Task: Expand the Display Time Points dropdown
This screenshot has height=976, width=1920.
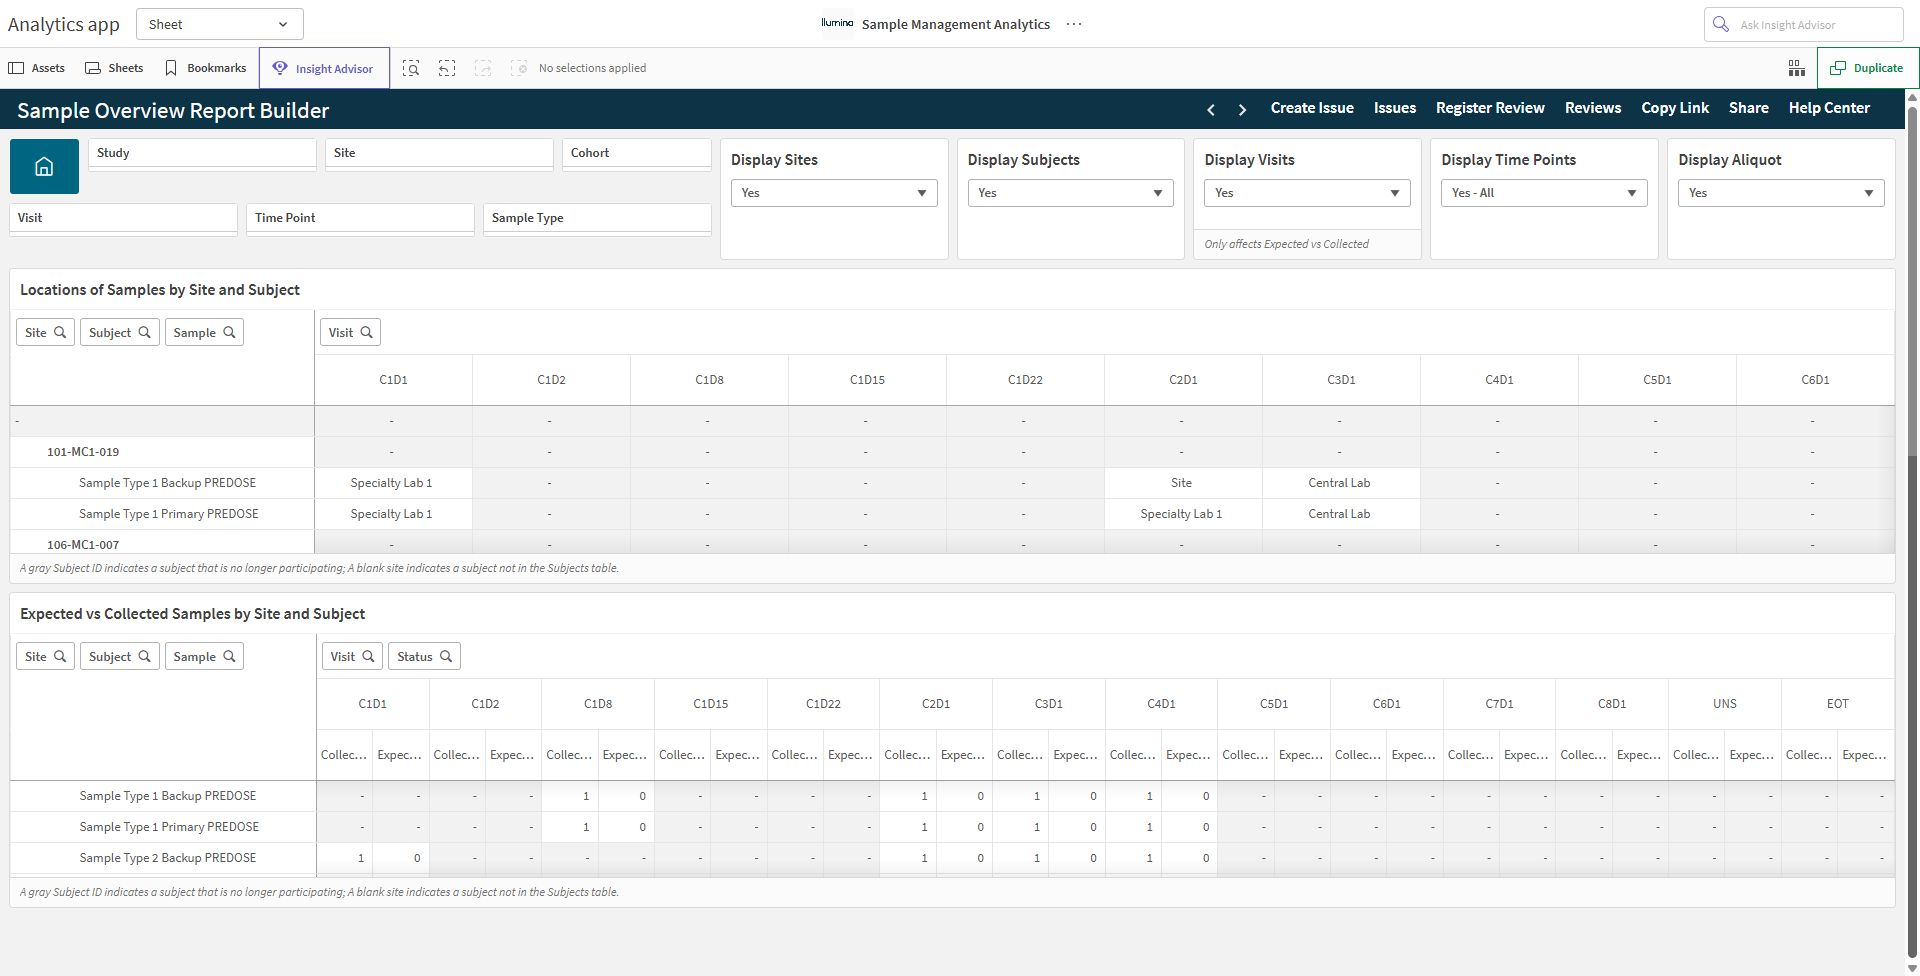Action: tap(1544, 193)
